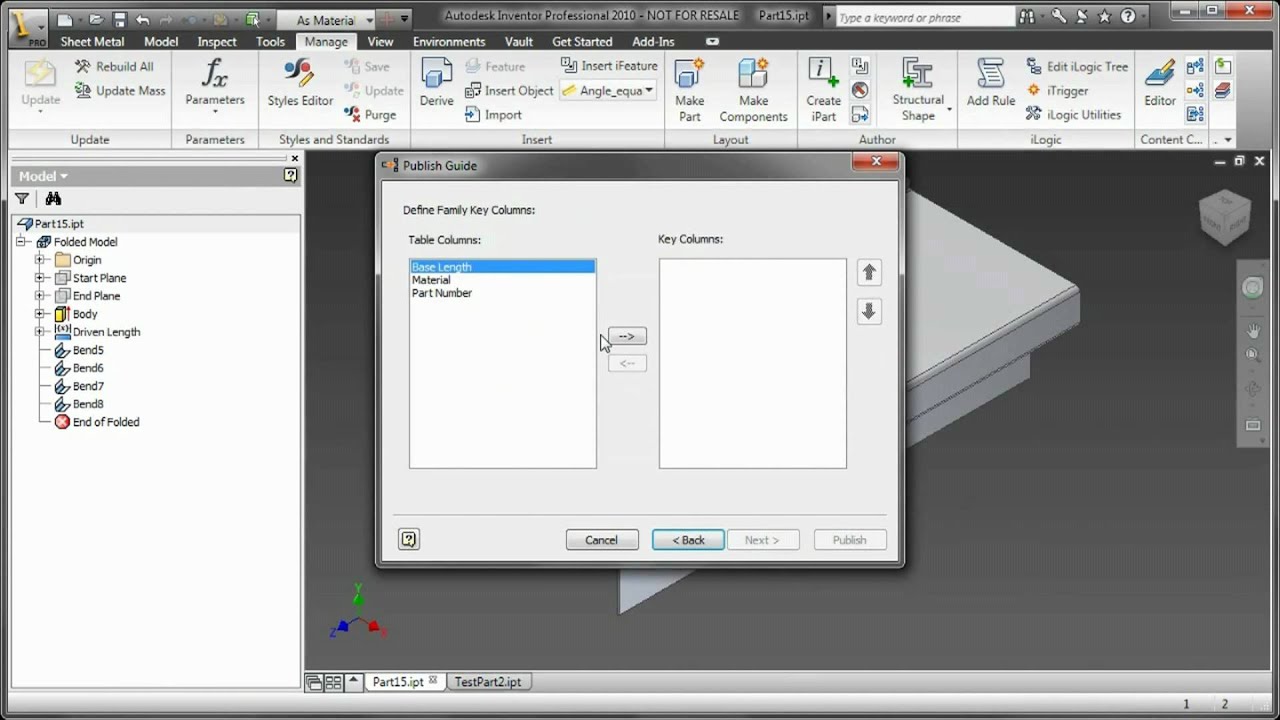Switch to the TestPart2.ipt document tab
Viewport: 1280px width, 720px height.
click(488, 682)
